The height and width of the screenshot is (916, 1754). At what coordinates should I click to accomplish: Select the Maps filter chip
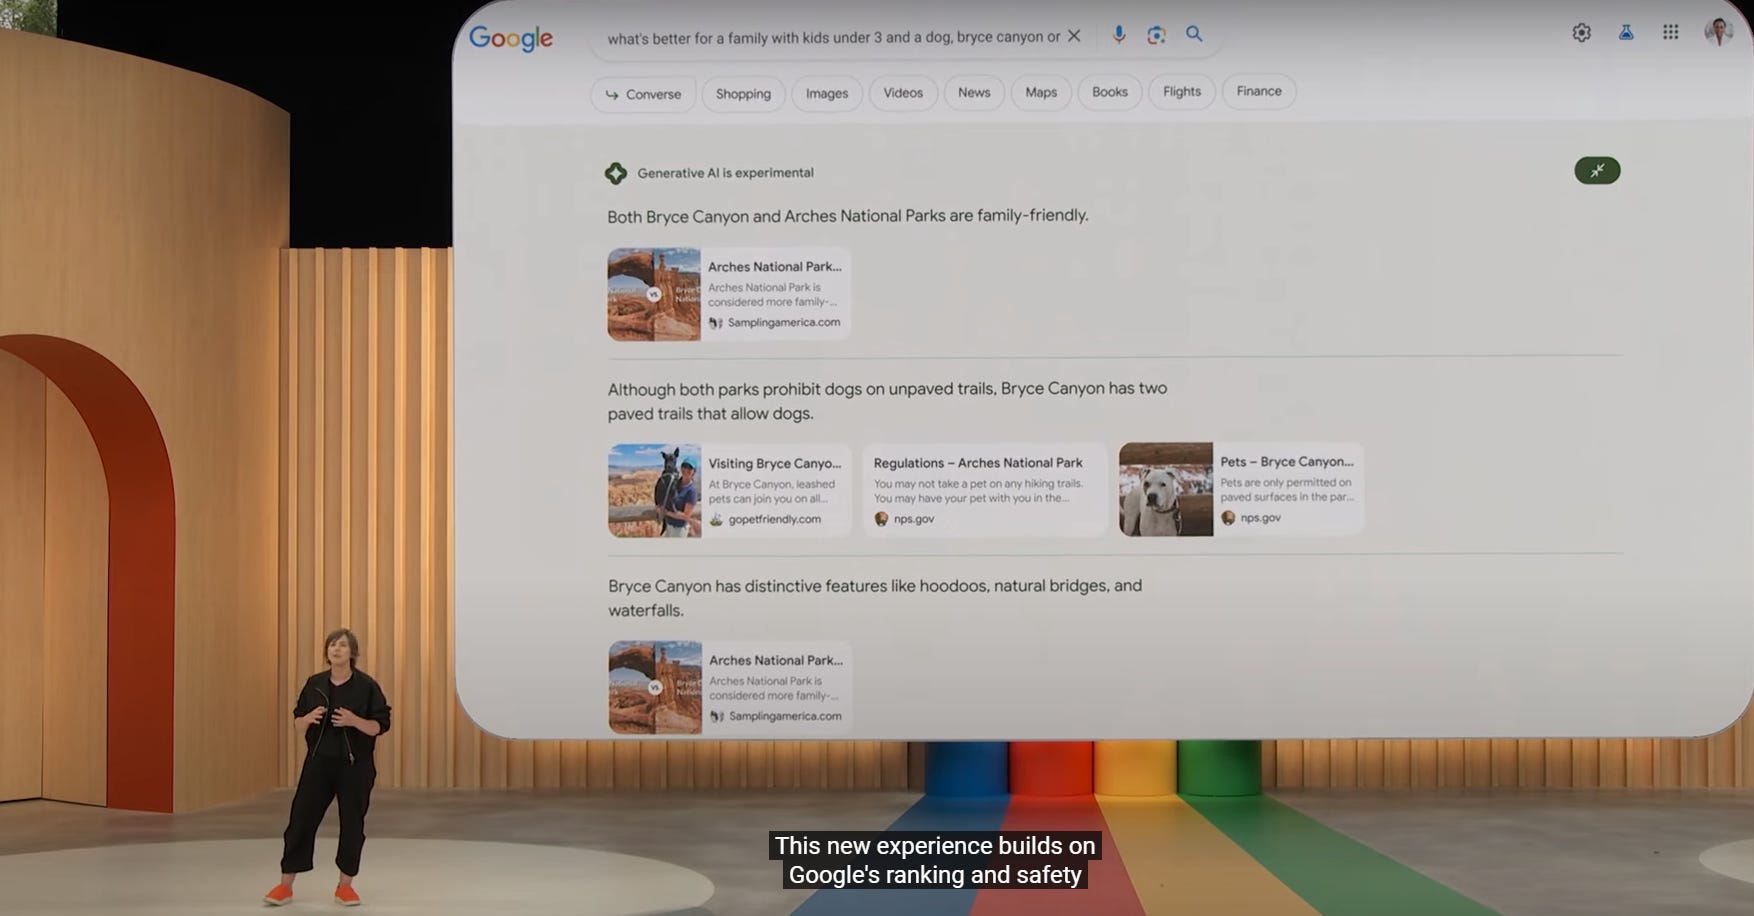point(1041,92)
